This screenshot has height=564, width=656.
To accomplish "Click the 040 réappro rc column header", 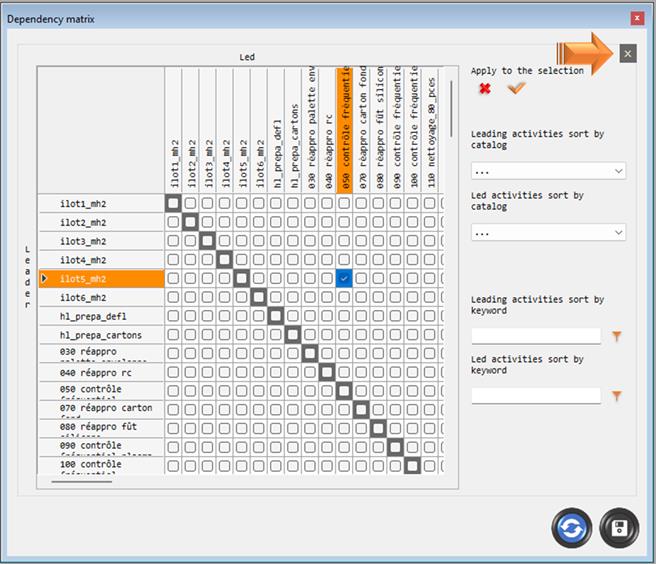I will point(327,130).
